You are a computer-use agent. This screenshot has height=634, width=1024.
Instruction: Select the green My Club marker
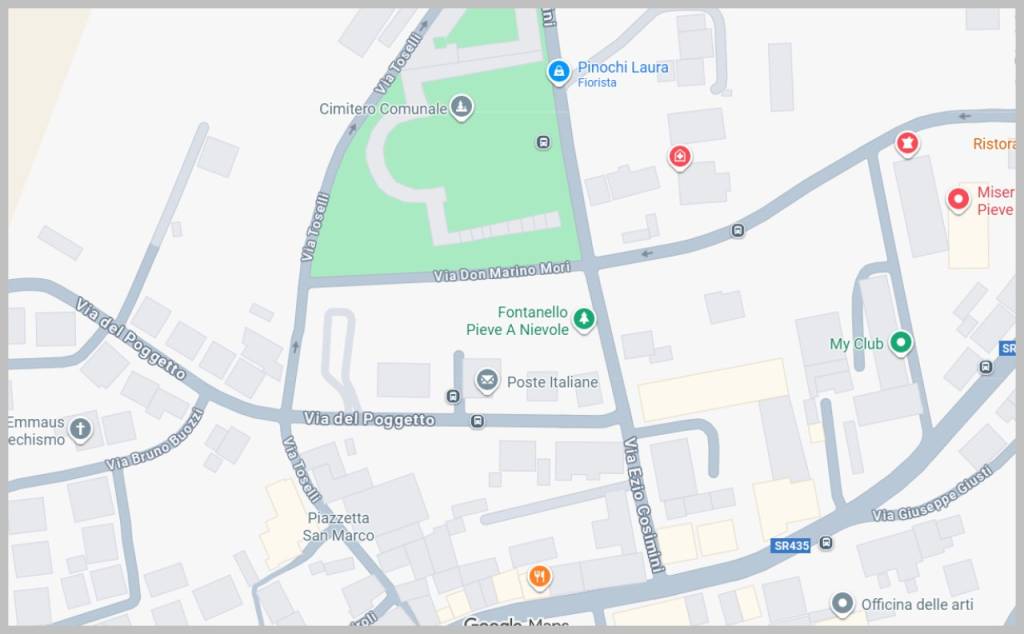pos(901,341)
